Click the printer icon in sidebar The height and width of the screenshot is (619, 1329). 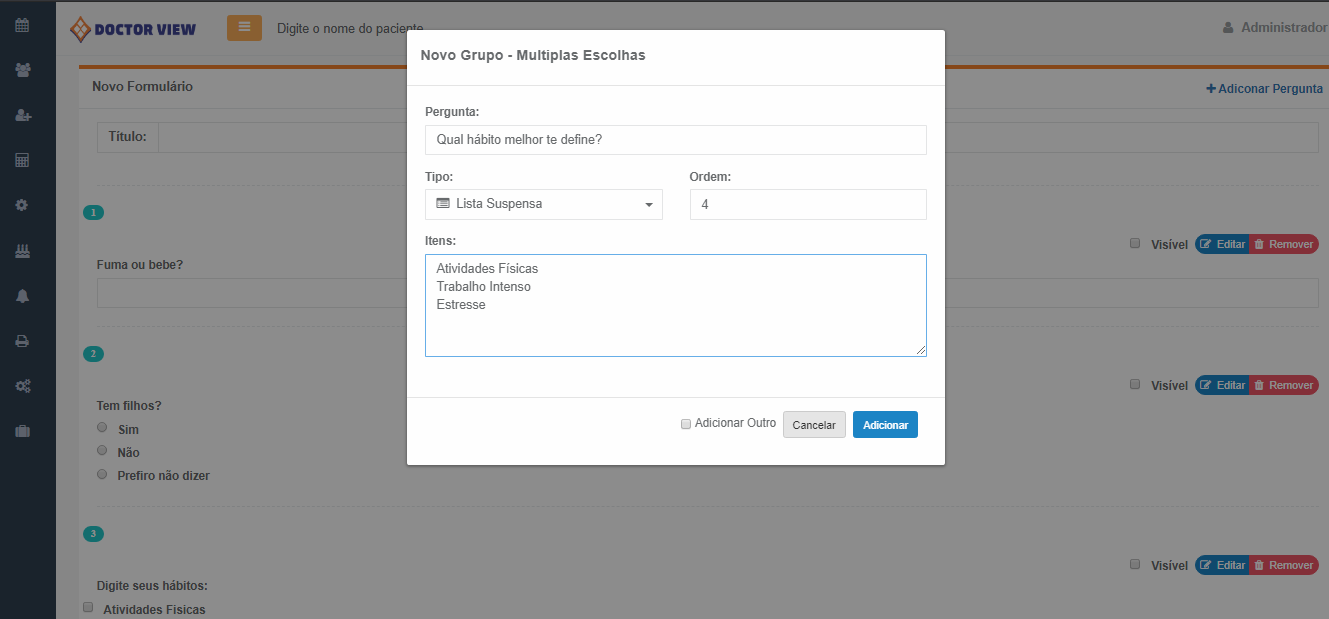[22, 341]
